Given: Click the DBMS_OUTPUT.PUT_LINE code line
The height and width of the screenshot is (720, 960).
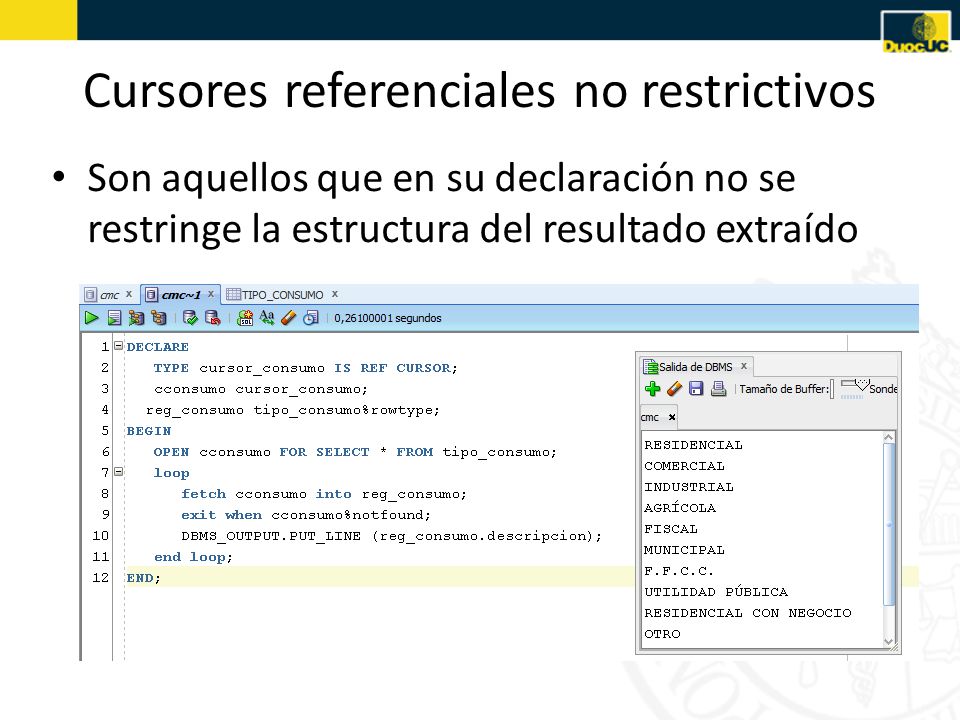Looking at the screenshot, I should [391, 536].
